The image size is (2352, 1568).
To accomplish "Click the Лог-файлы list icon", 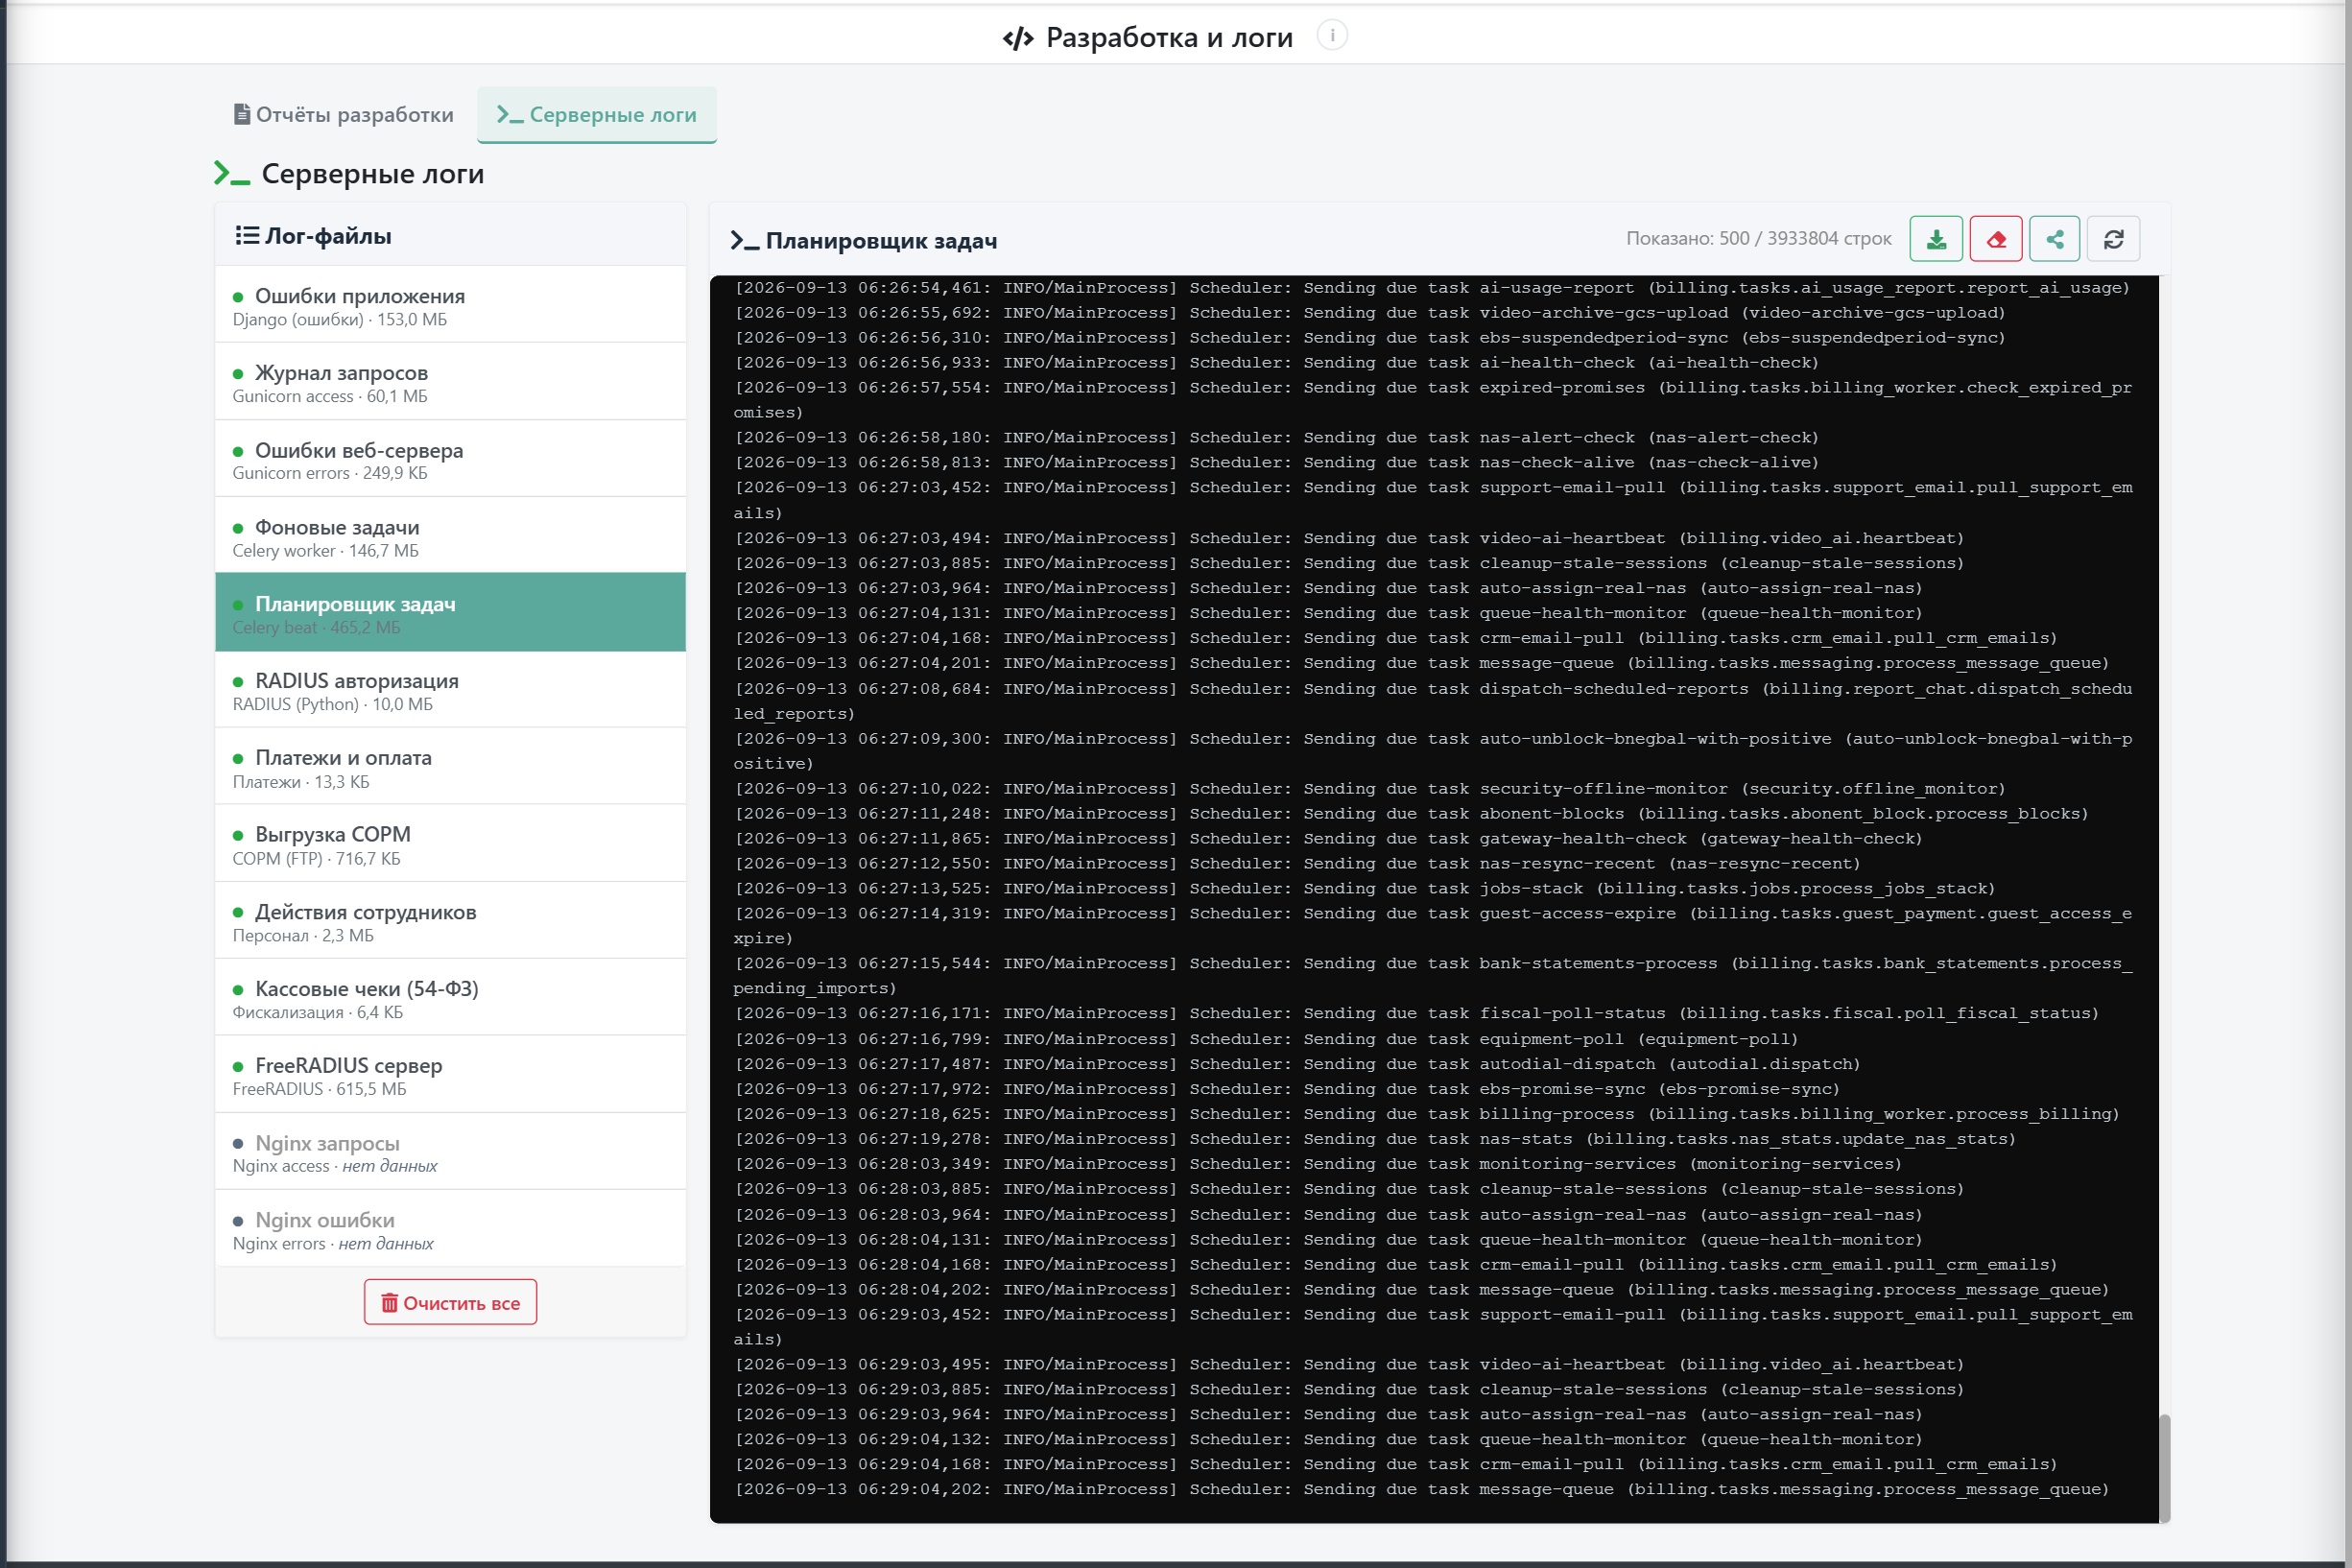I will pyautogui.click(x=246, y=236).
